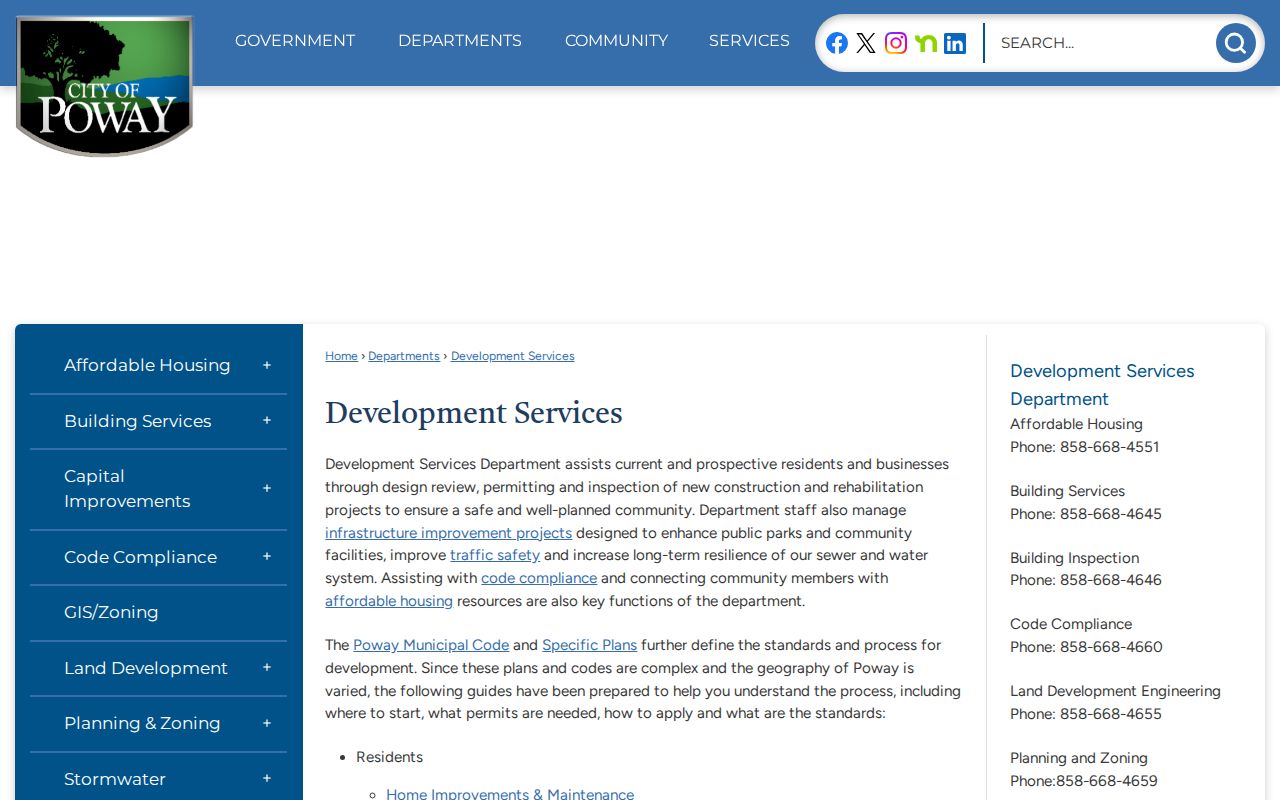This screenshot has width=1280, height=800.
Task: Open the Development Services breadcrumb link
Action: point(513,356)
